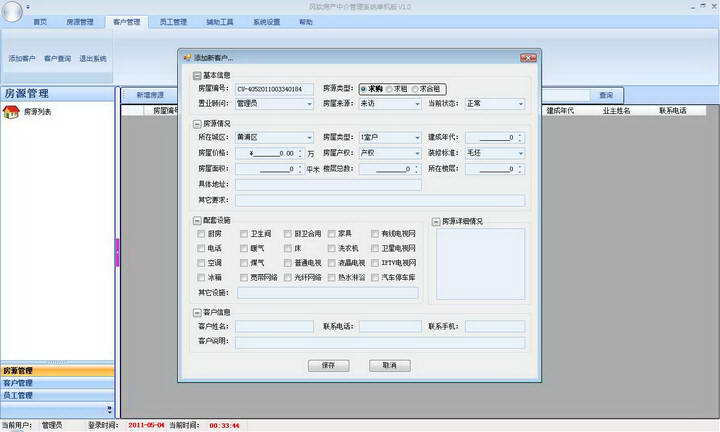
Task: Click the 具体地址 input field
Action: (328, 185)
